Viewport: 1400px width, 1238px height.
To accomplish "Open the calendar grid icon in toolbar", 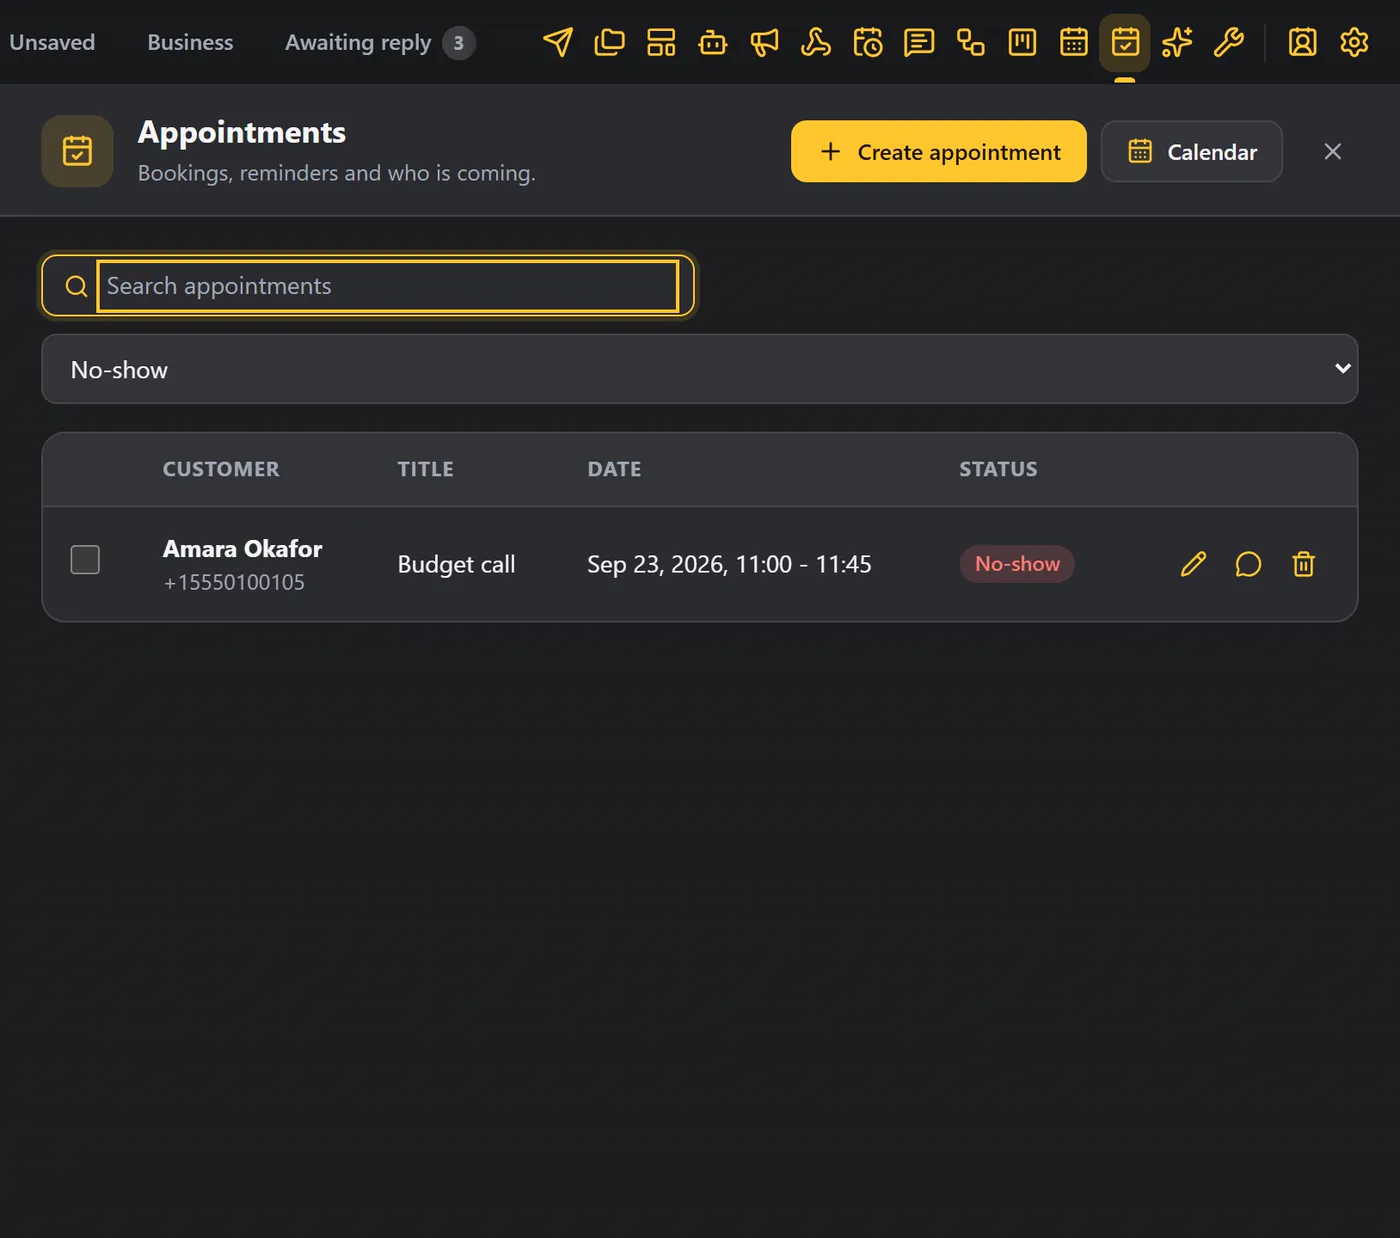I will (1074, 42).
